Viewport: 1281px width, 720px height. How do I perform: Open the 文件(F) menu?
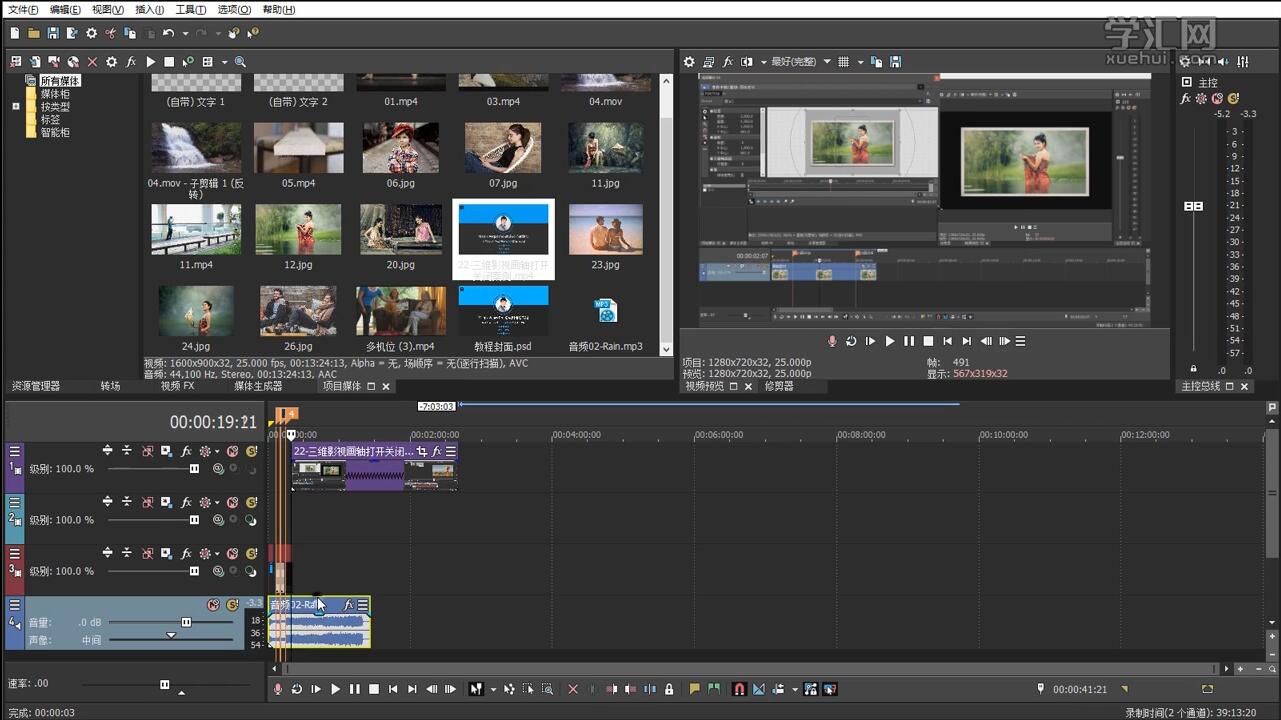(x=23, y=10)
